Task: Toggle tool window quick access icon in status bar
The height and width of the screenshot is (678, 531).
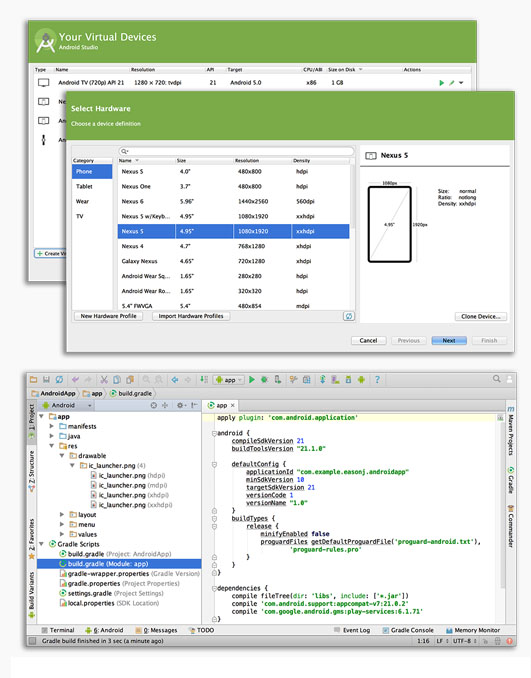Action: point(32,641)
